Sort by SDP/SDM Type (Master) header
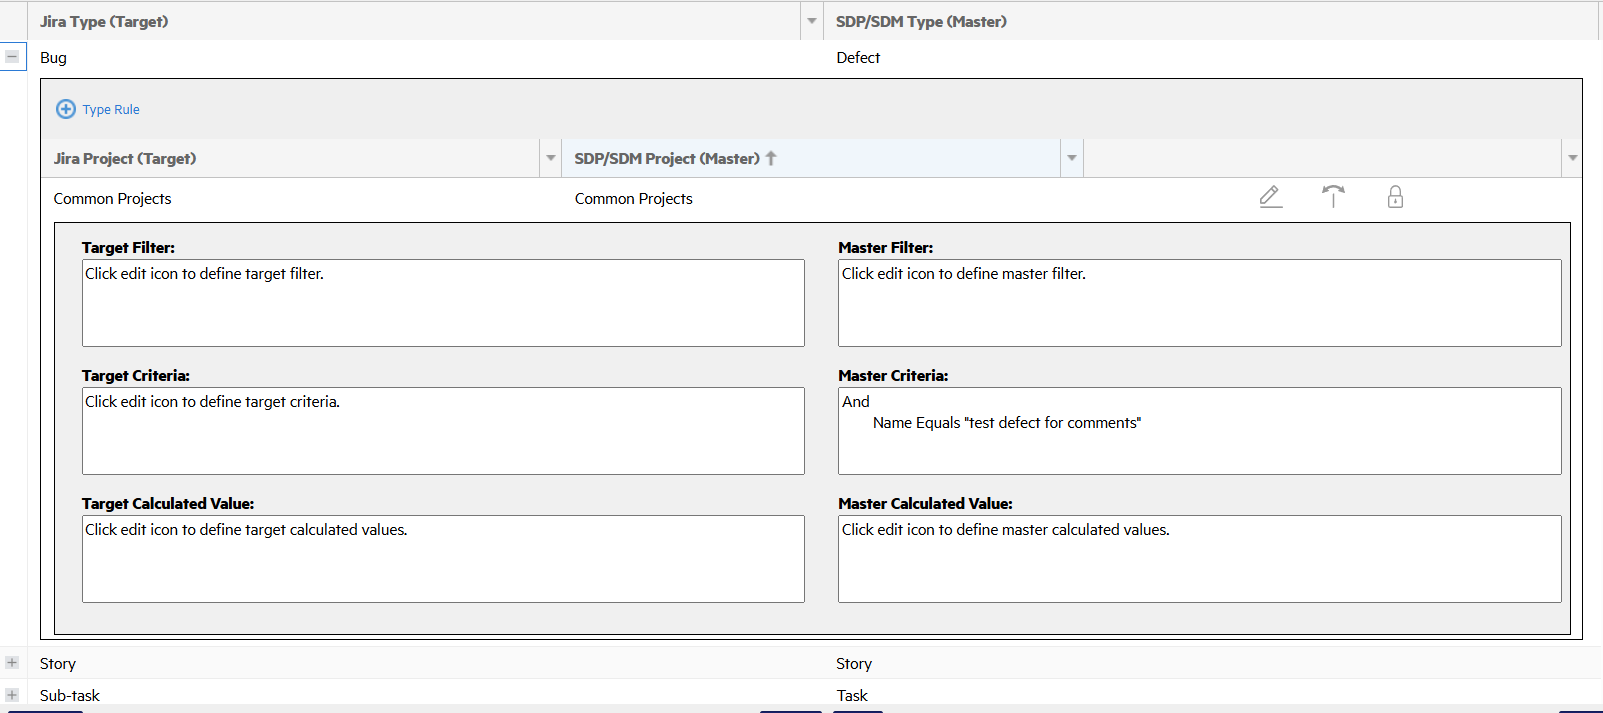Viewport: 1603px width, 713px height. 921,21
